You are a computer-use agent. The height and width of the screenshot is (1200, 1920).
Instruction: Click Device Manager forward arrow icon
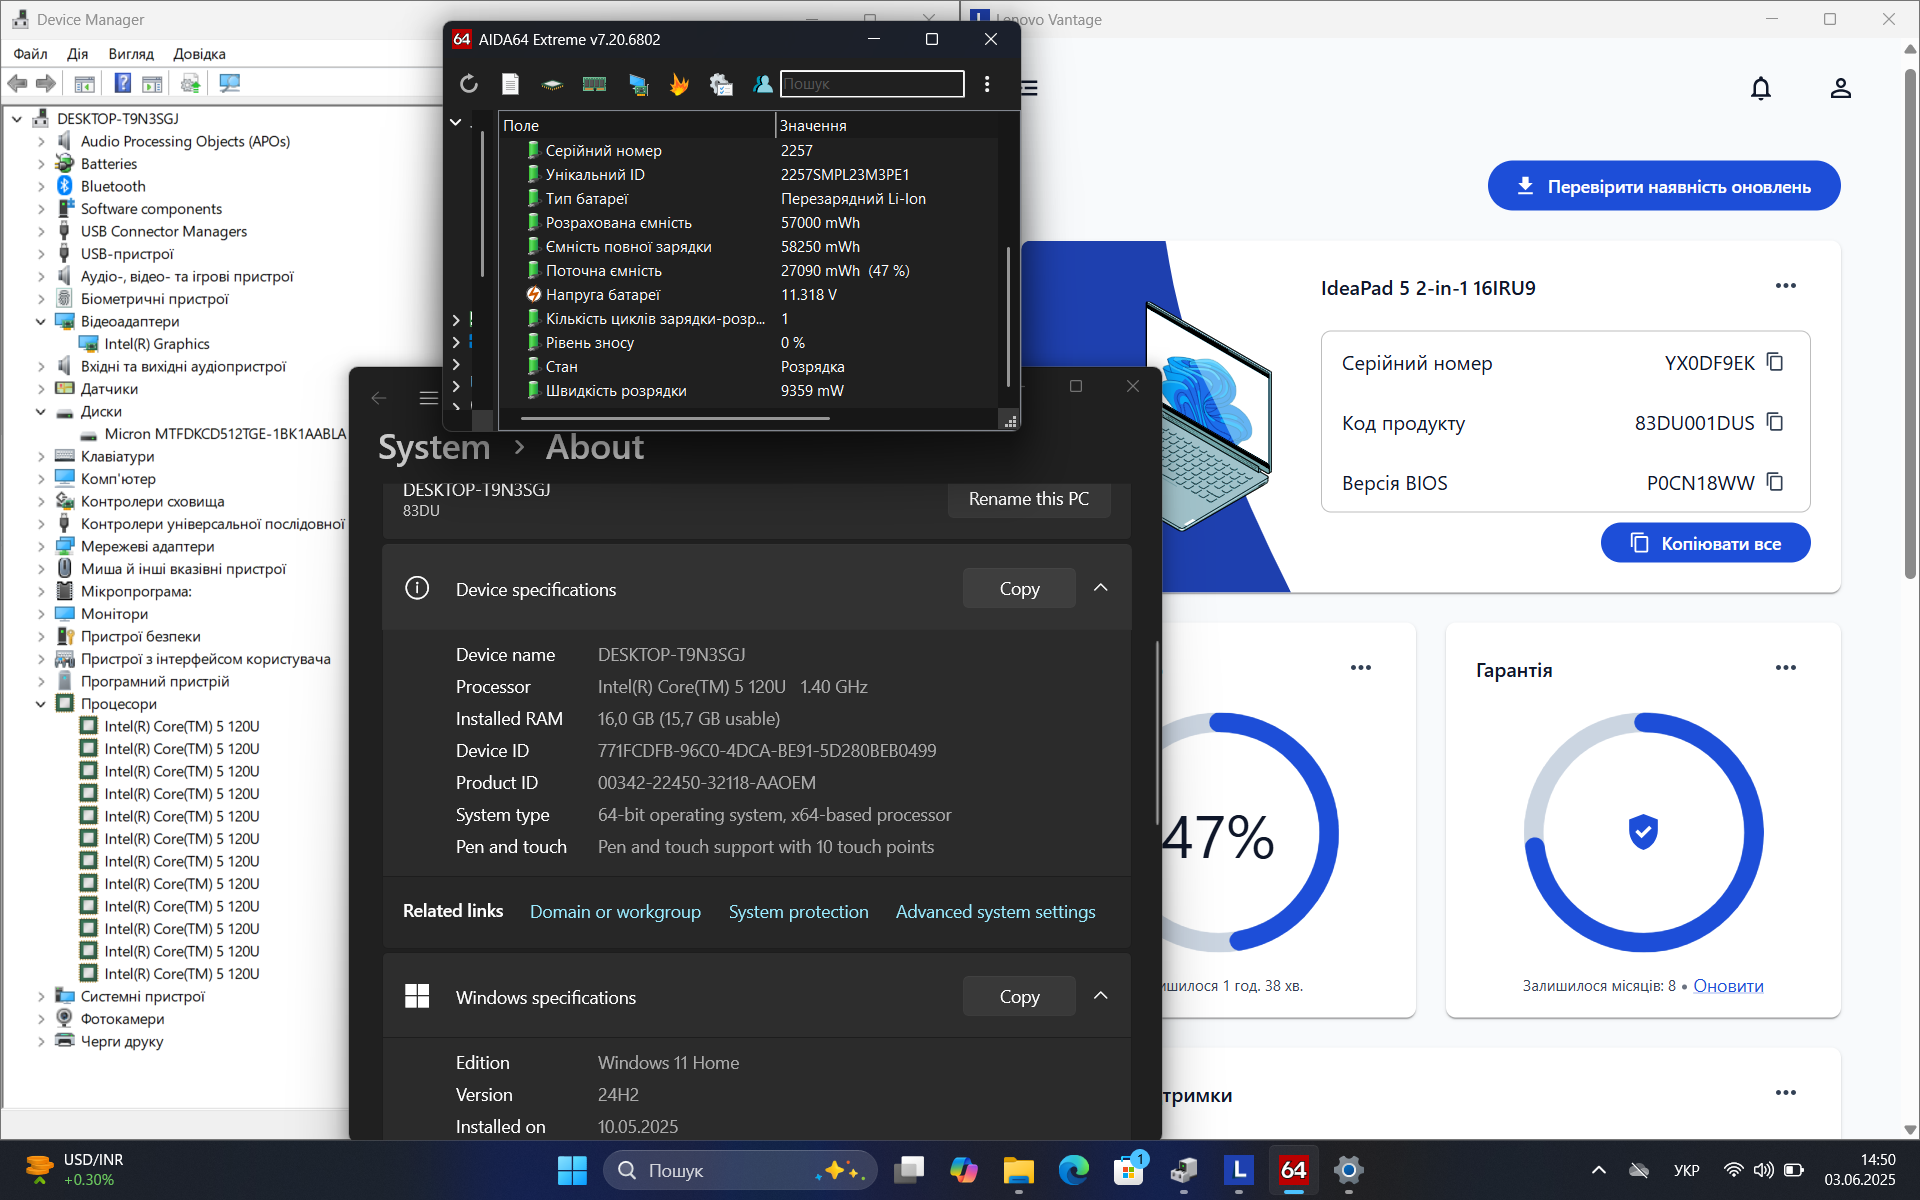tap(45, 83)
